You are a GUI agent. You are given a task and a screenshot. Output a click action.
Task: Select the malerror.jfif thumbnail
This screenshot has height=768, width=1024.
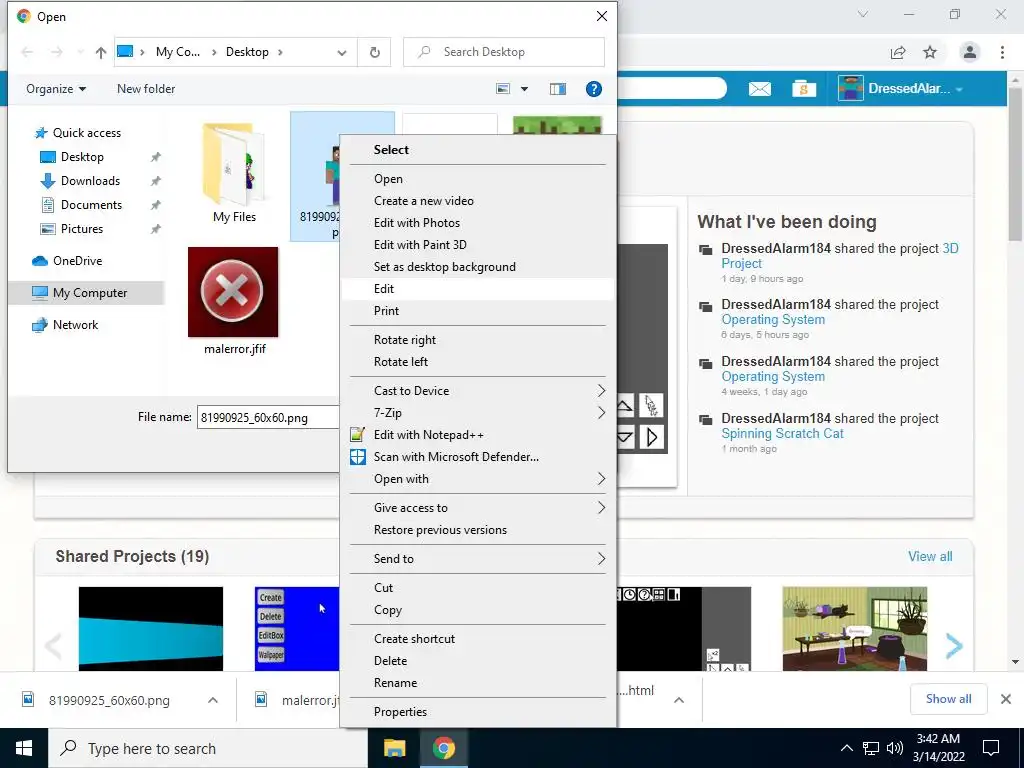pyautogui.click(x=233, y=292)
